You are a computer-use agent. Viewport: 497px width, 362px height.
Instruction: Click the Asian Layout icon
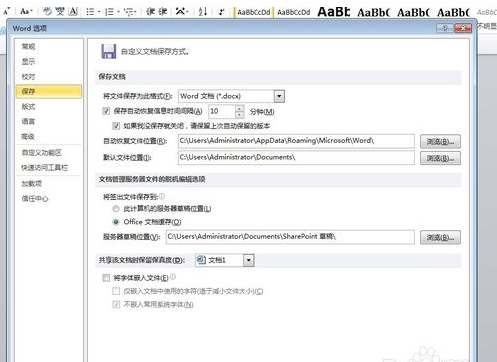180,12
